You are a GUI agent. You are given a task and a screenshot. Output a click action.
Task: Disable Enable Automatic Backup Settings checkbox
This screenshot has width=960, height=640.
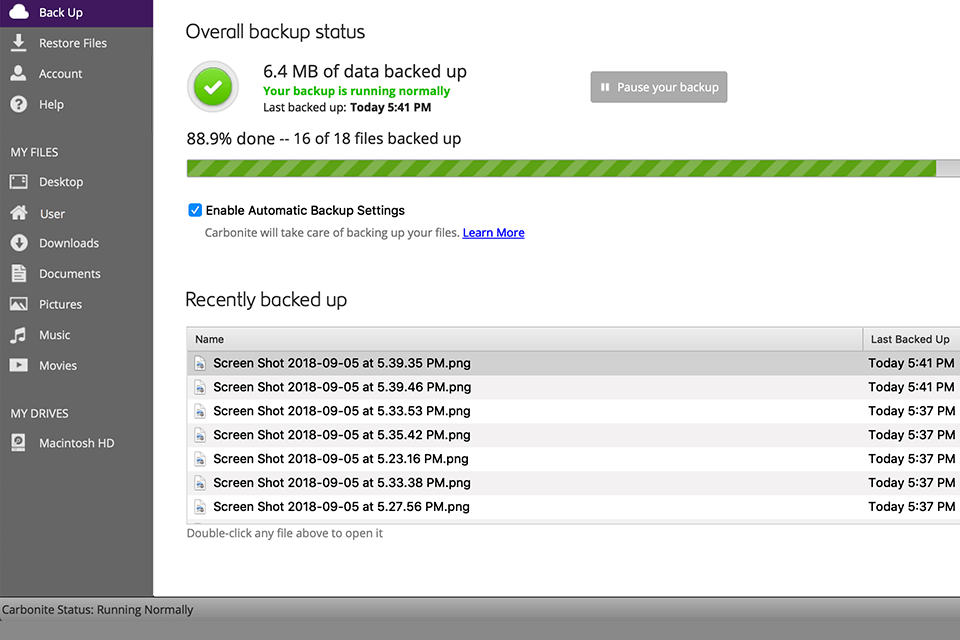click(x=195, y=210)
